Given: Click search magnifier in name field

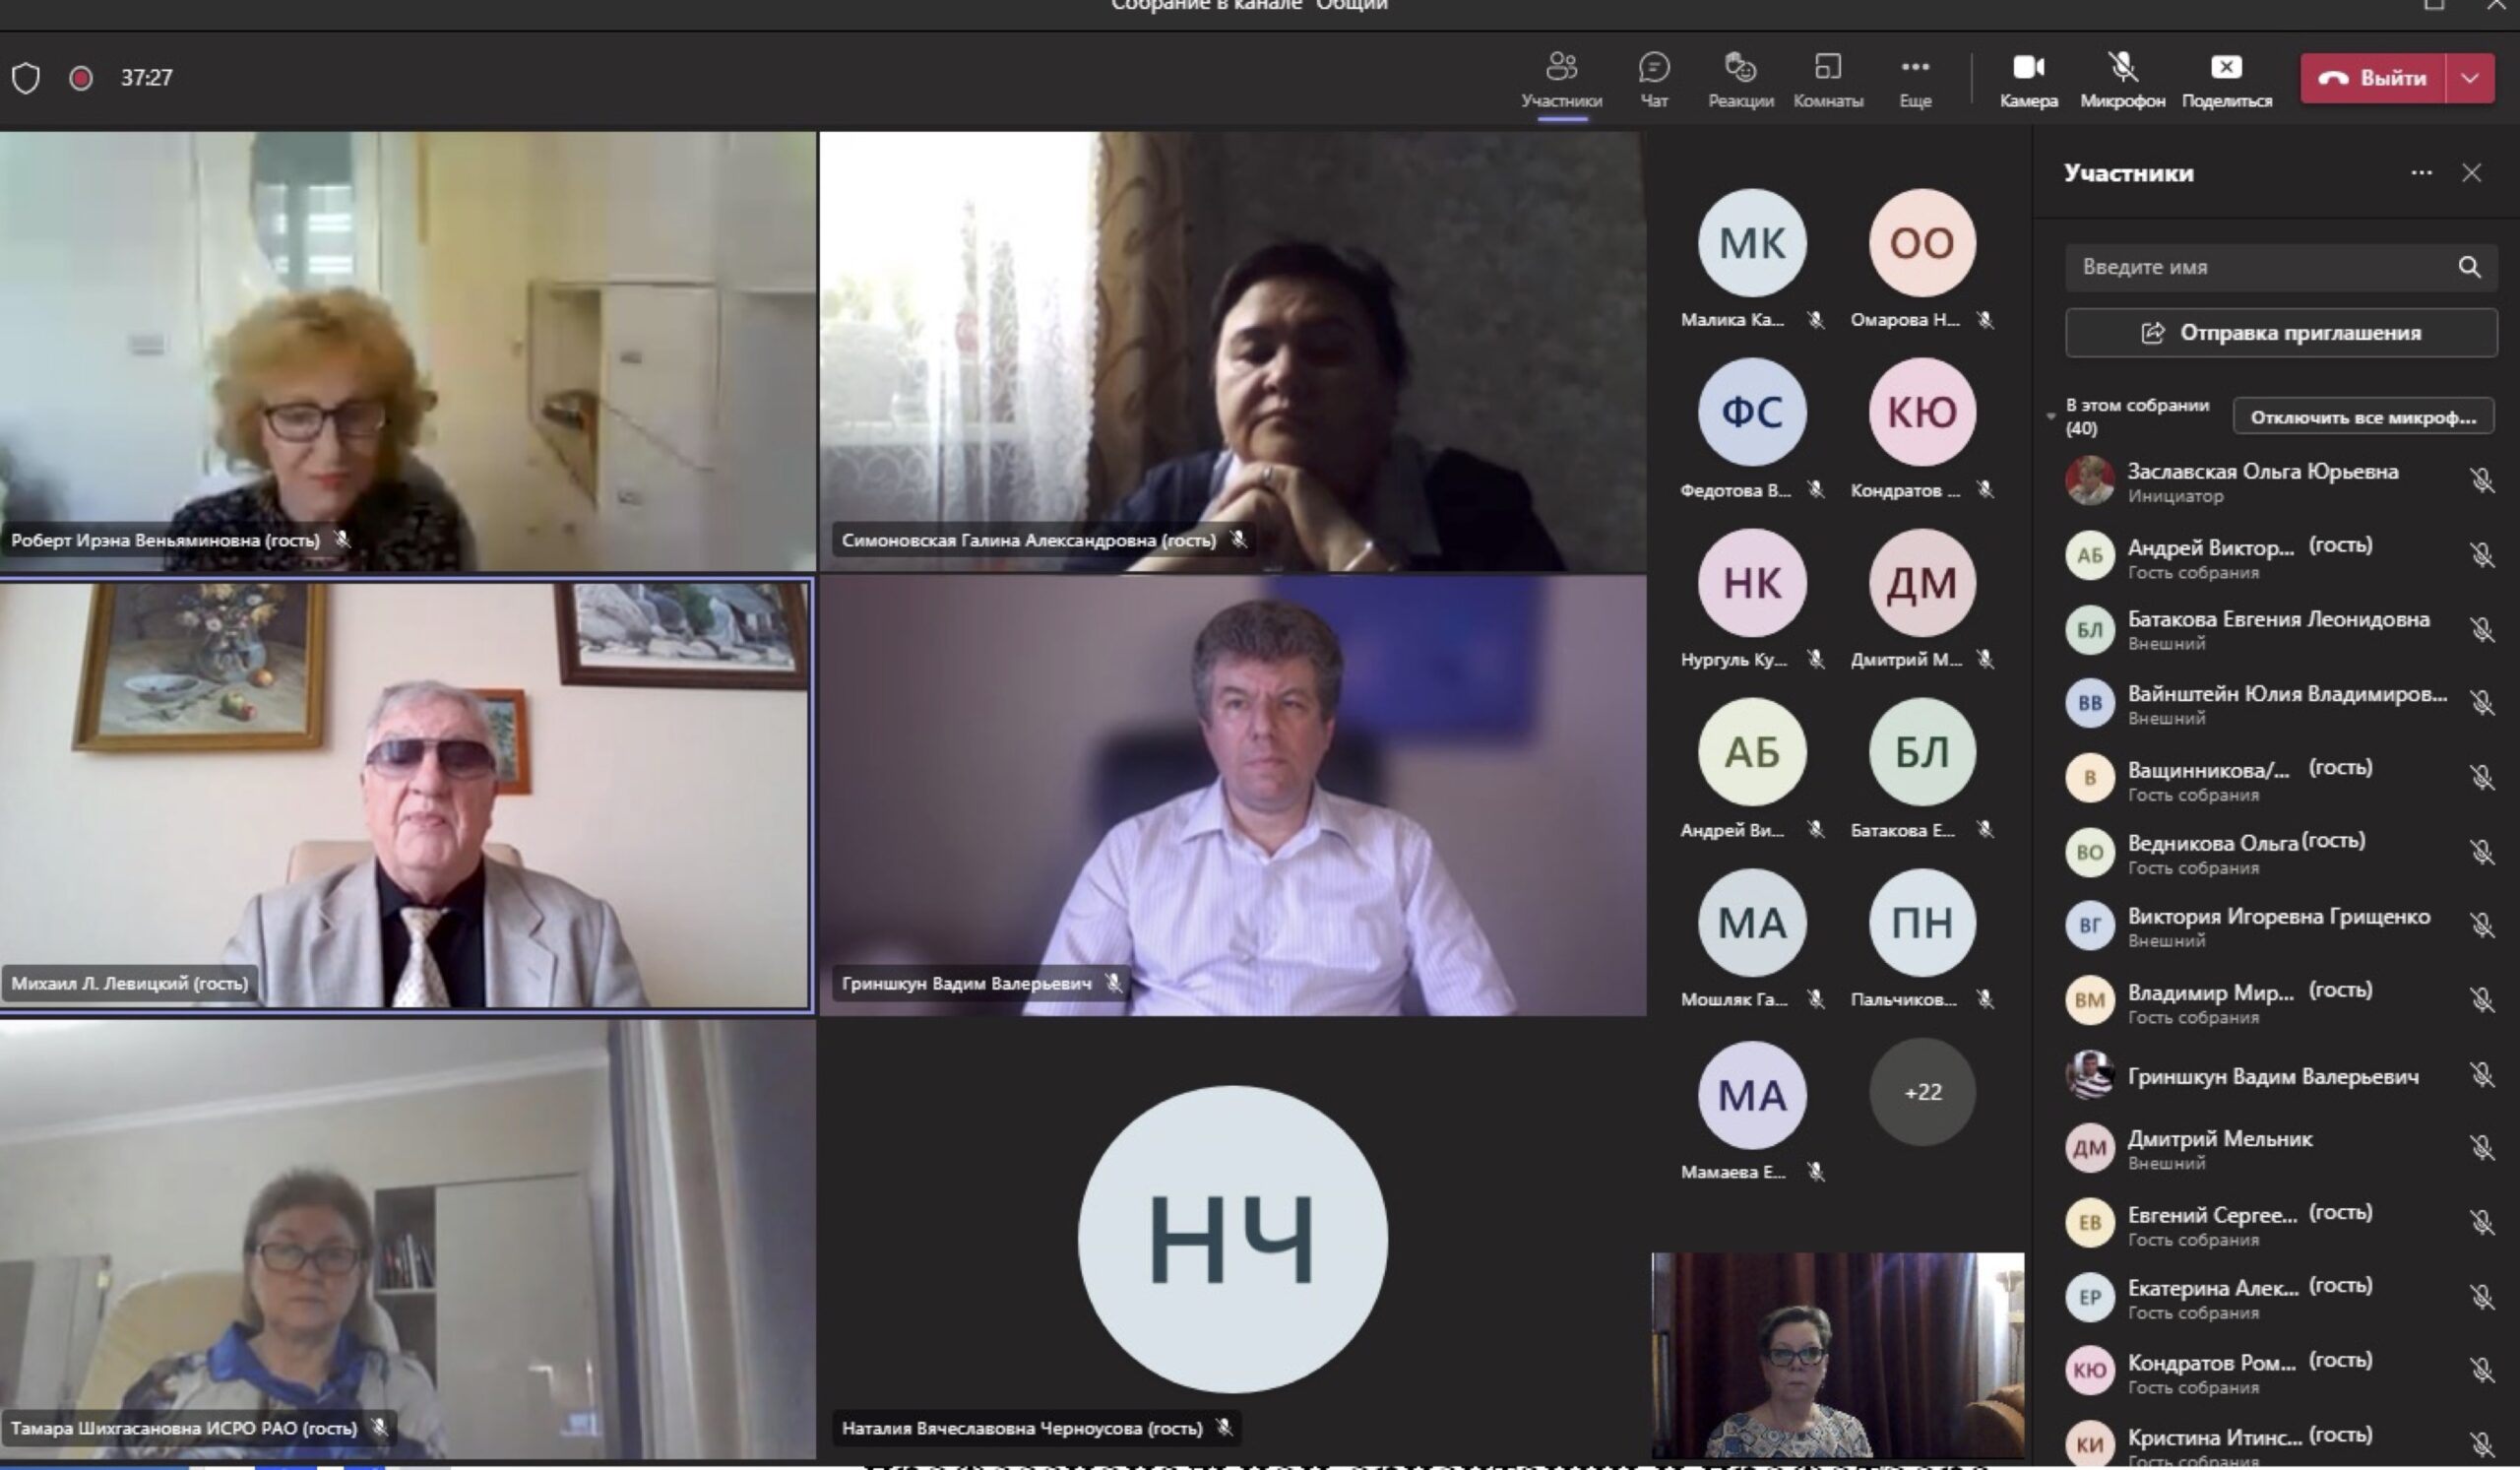Looking at the screenshot, I should (x=2469, y=267).
